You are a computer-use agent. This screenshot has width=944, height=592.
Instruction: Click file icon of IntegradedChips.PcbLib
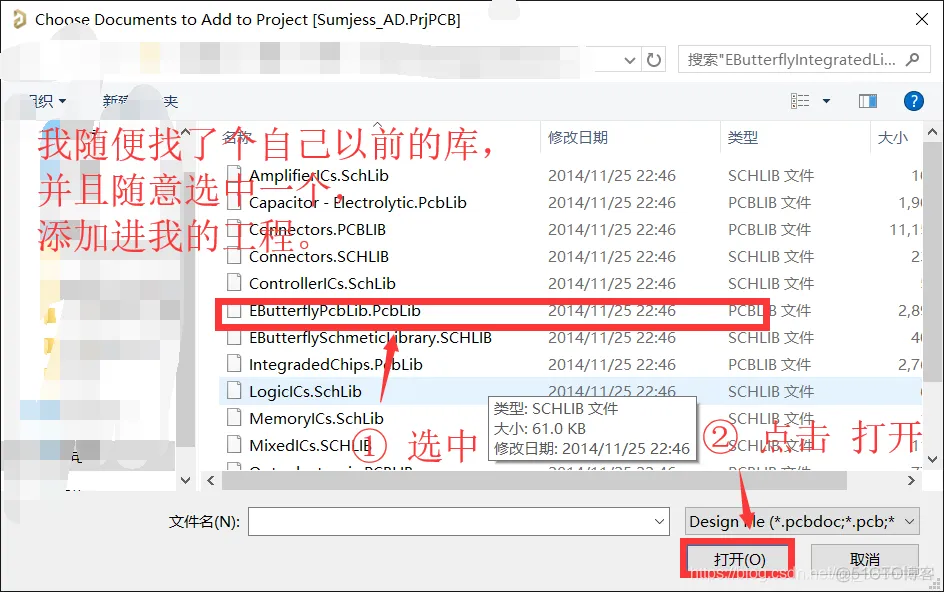(234, 364)
